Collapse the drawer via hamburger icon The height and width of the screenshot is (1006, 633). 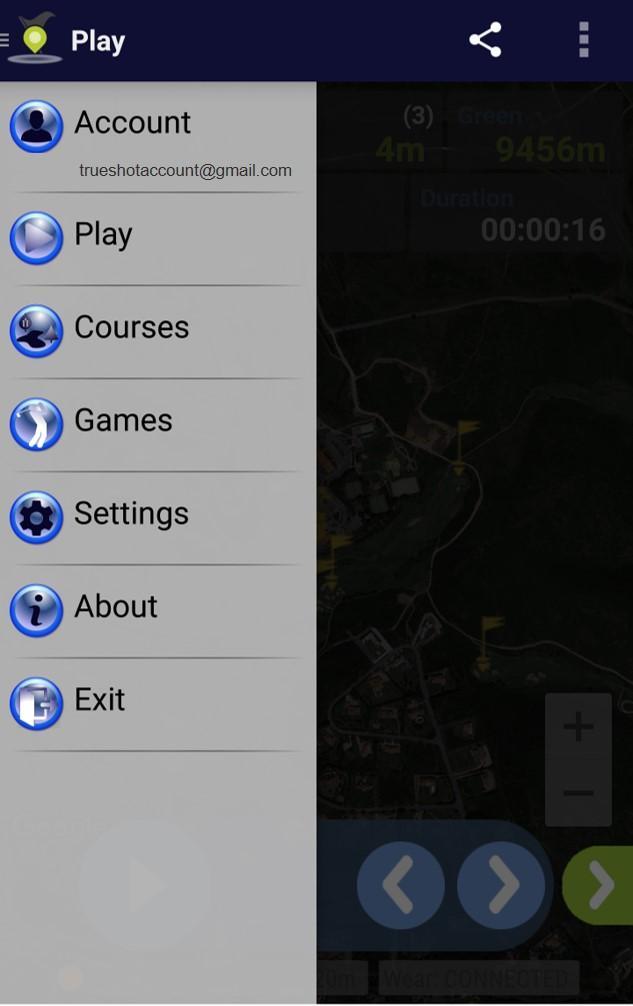(4, 40)
